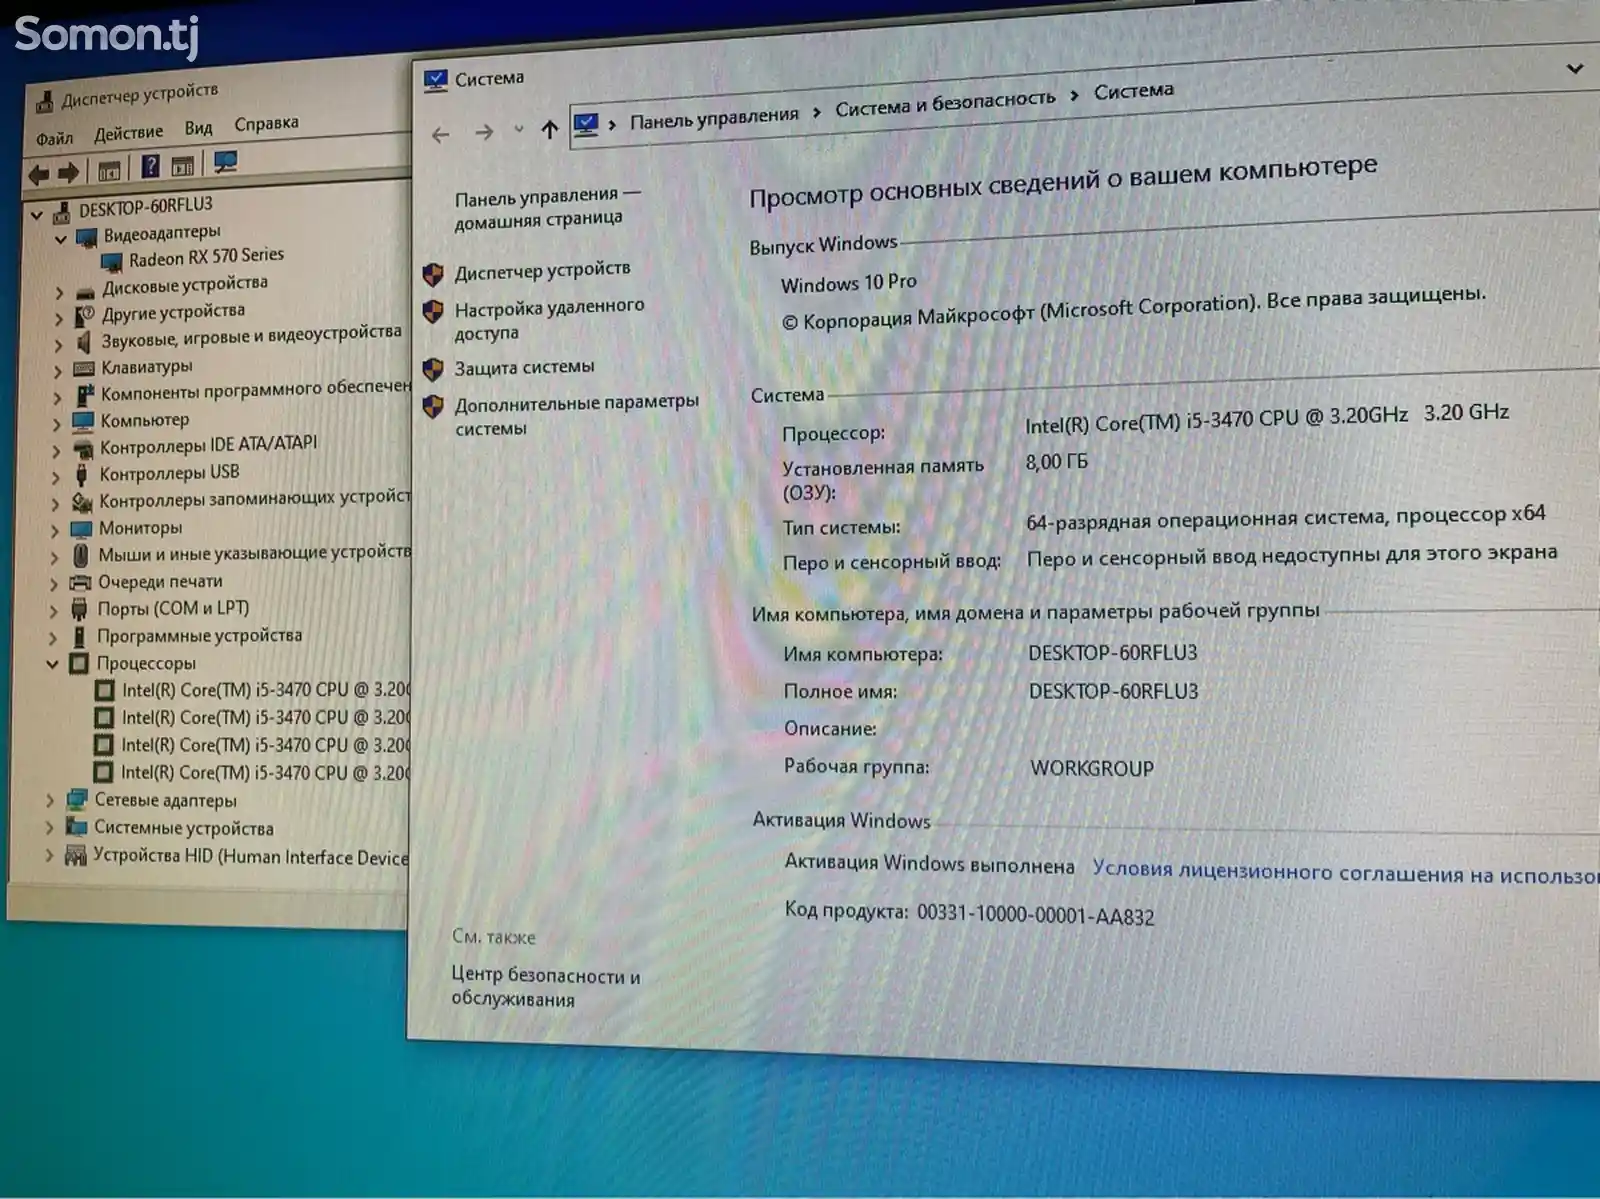Select Компьютер tree item
1600x1199 pixels.
coord(144,420)
